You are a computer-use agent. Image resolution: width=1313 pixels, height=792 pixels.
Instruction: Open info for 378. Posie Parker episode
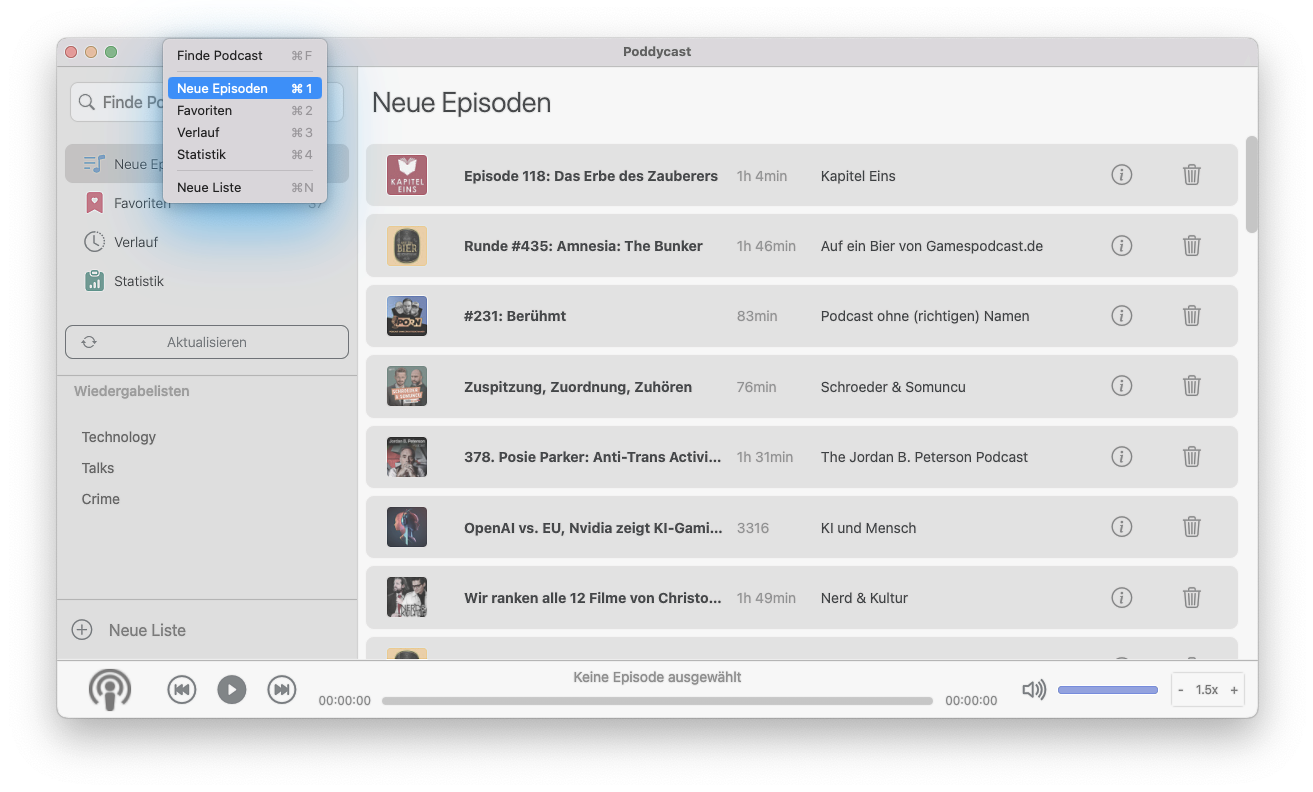(1121, 456)
